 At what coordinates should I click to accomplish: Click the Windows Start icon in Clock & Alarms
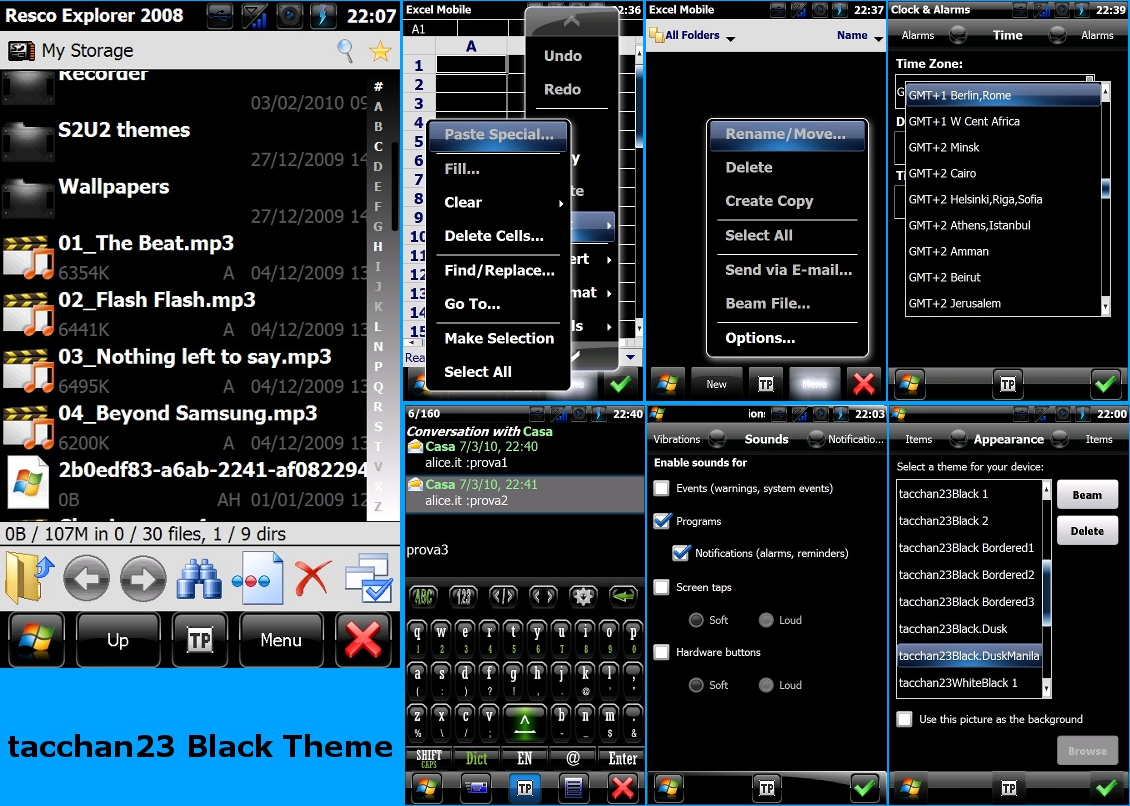coord(909,384)
